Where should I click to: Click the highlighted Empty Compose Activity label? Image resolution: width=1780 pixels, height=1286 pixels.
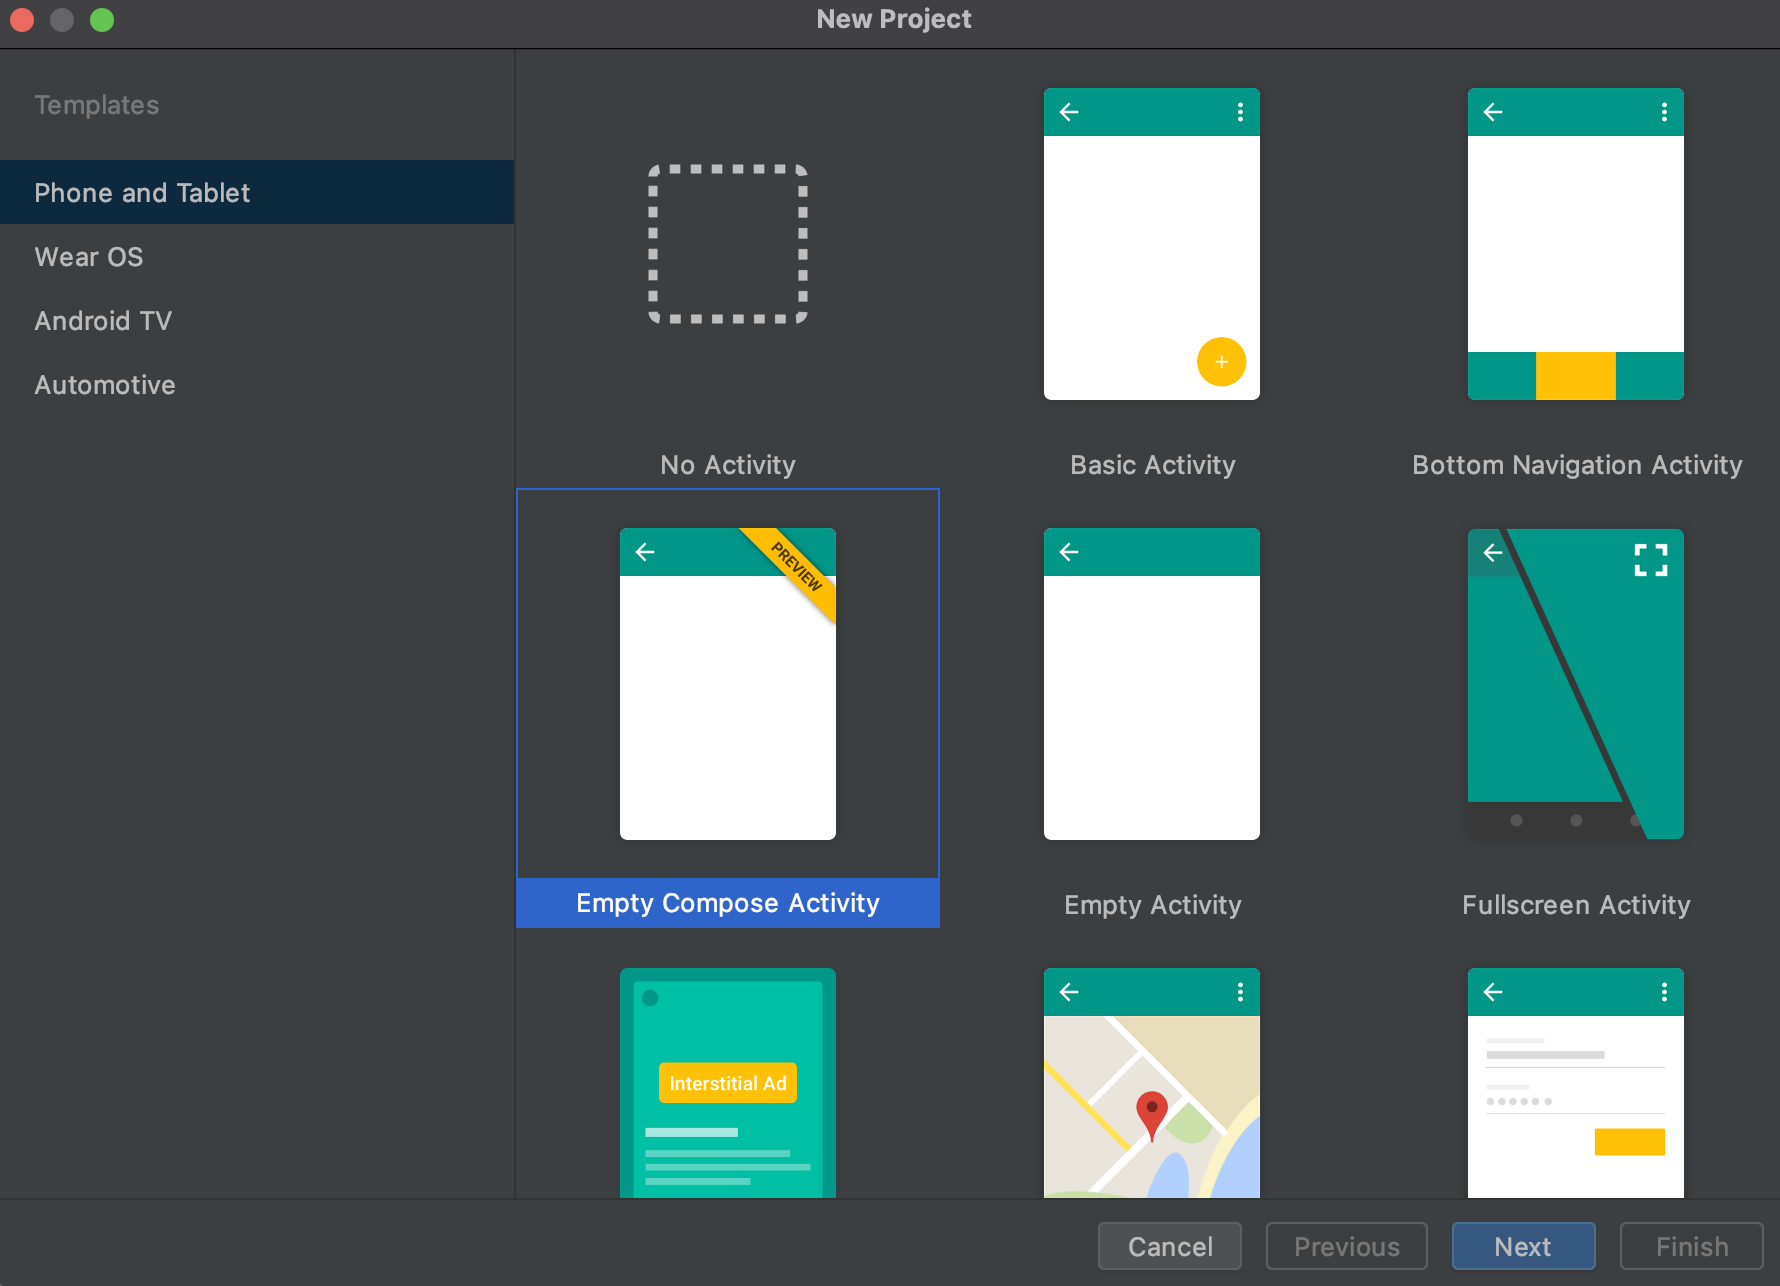pos(728,903)
